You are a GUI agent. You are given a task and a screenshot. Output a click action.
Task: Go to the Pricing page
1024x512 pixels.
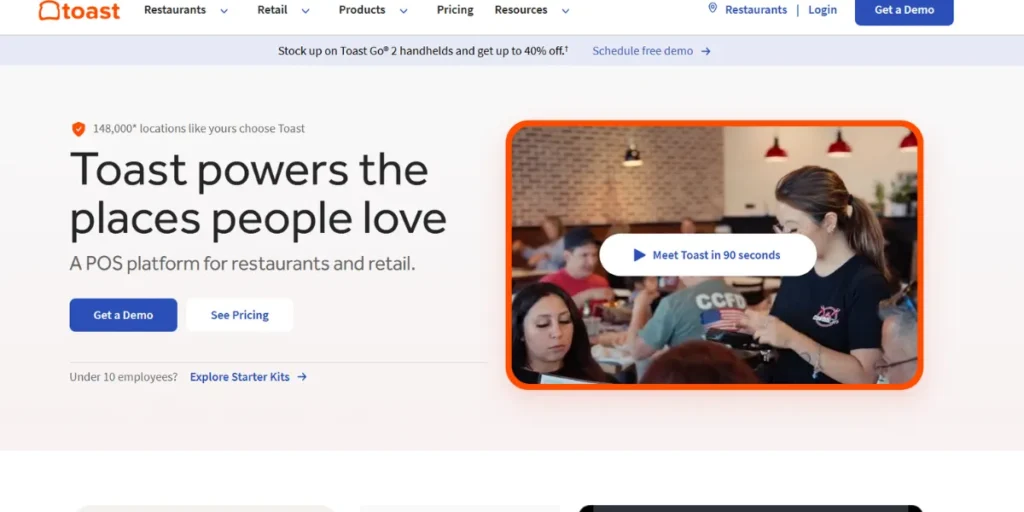coord(455,10)
